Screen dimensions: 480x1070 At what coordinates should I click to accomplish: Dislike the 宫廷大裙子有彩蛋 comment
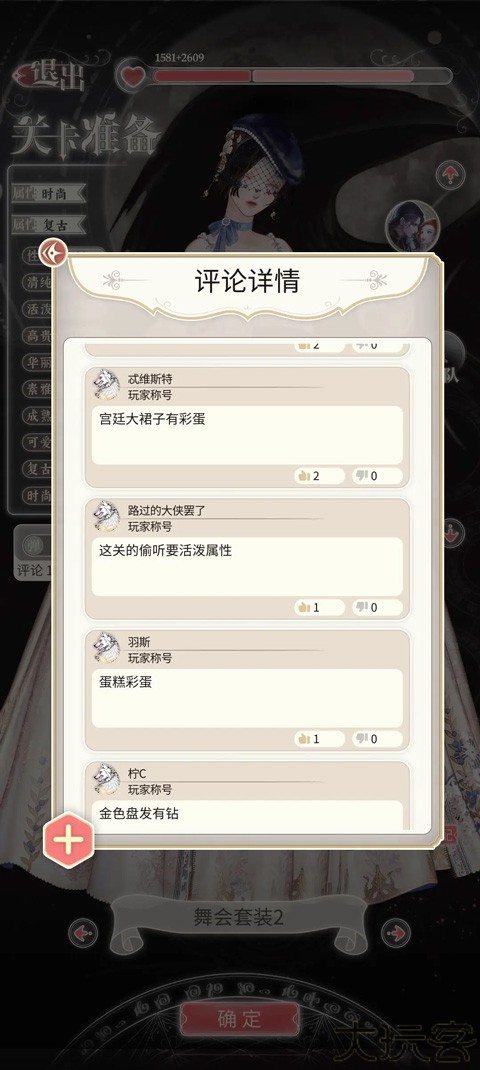tap(377, 476)
